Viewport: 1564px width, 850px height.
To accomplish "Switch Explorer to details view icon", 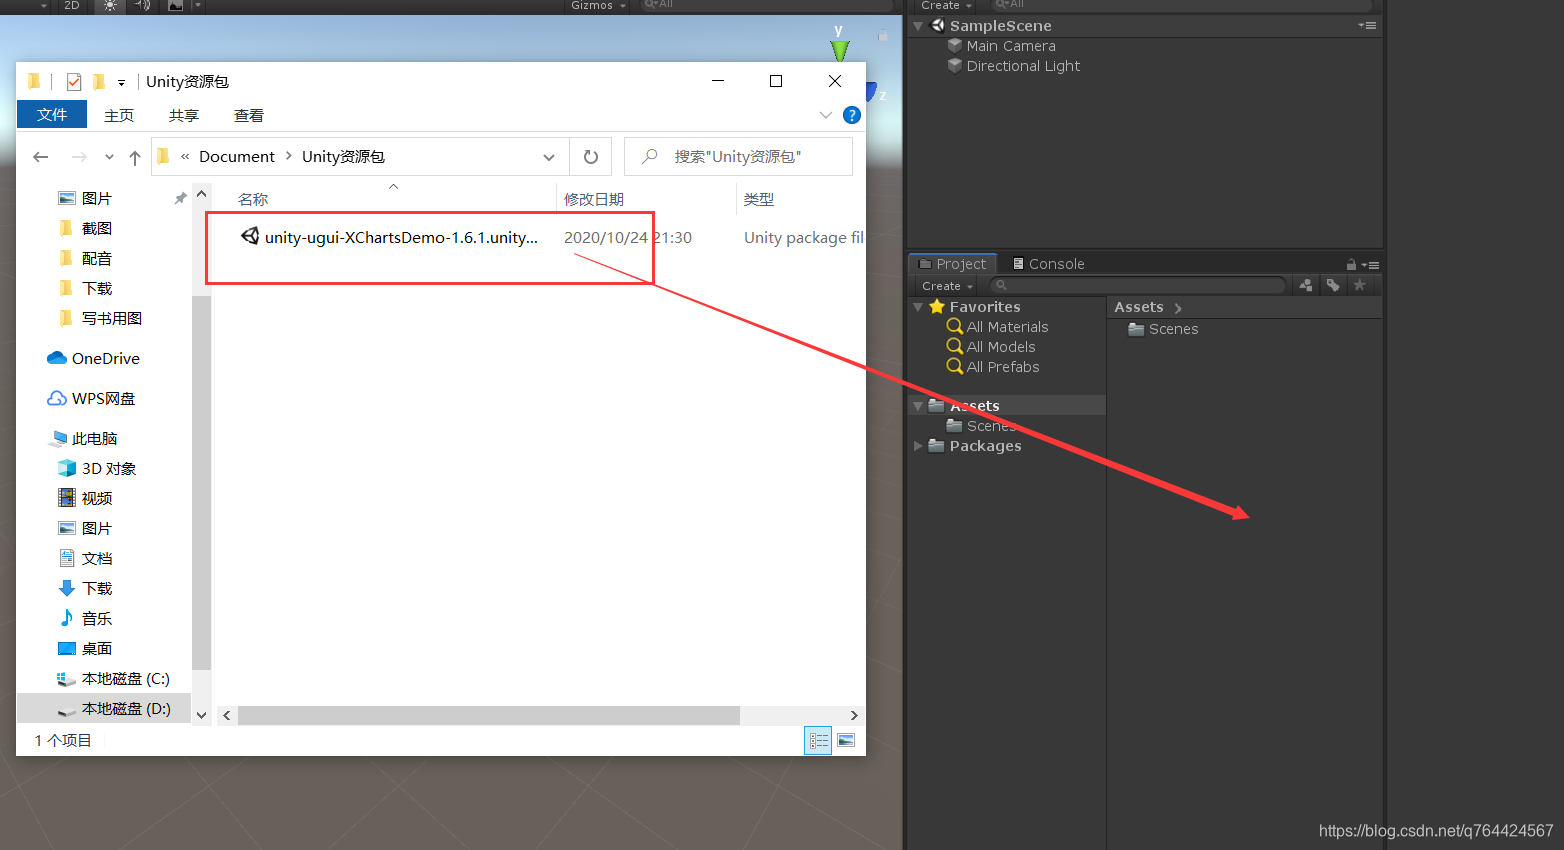I will pyautogui.click(x=819, y=741).
